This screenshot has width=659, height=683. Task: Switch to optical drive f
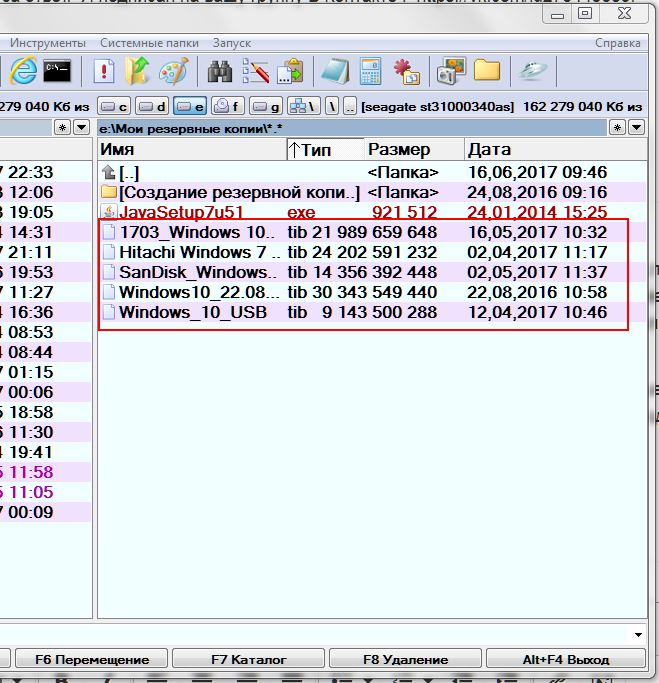coord(228,106)
